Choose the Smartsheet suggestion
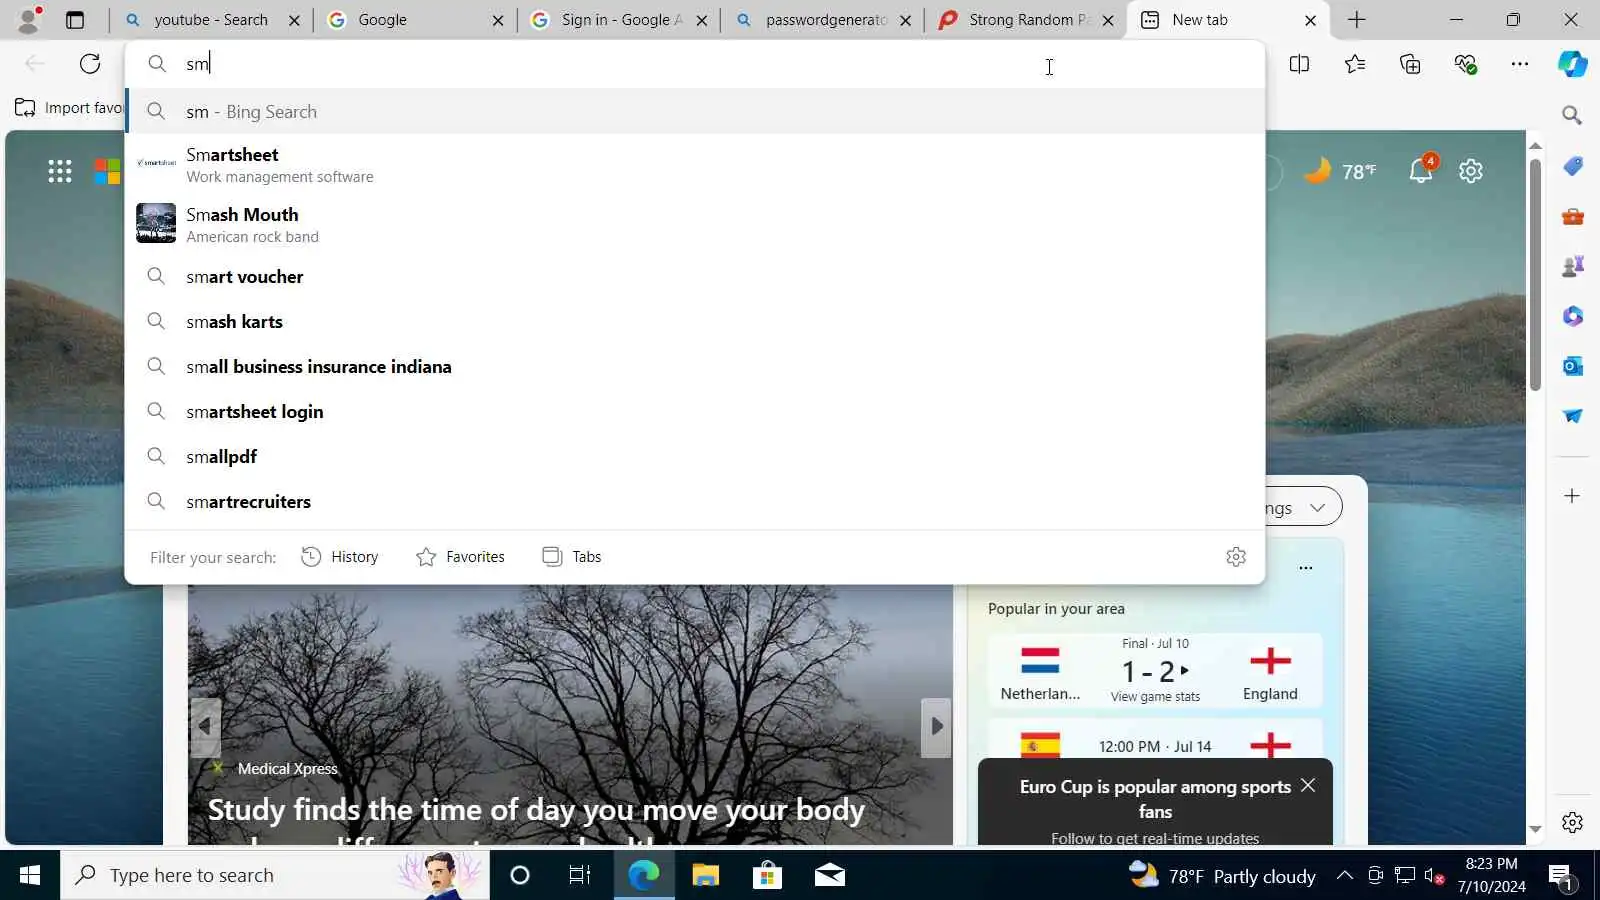Image resolution: width=1600 pixels, height=900 pixels. coord(695,164)
